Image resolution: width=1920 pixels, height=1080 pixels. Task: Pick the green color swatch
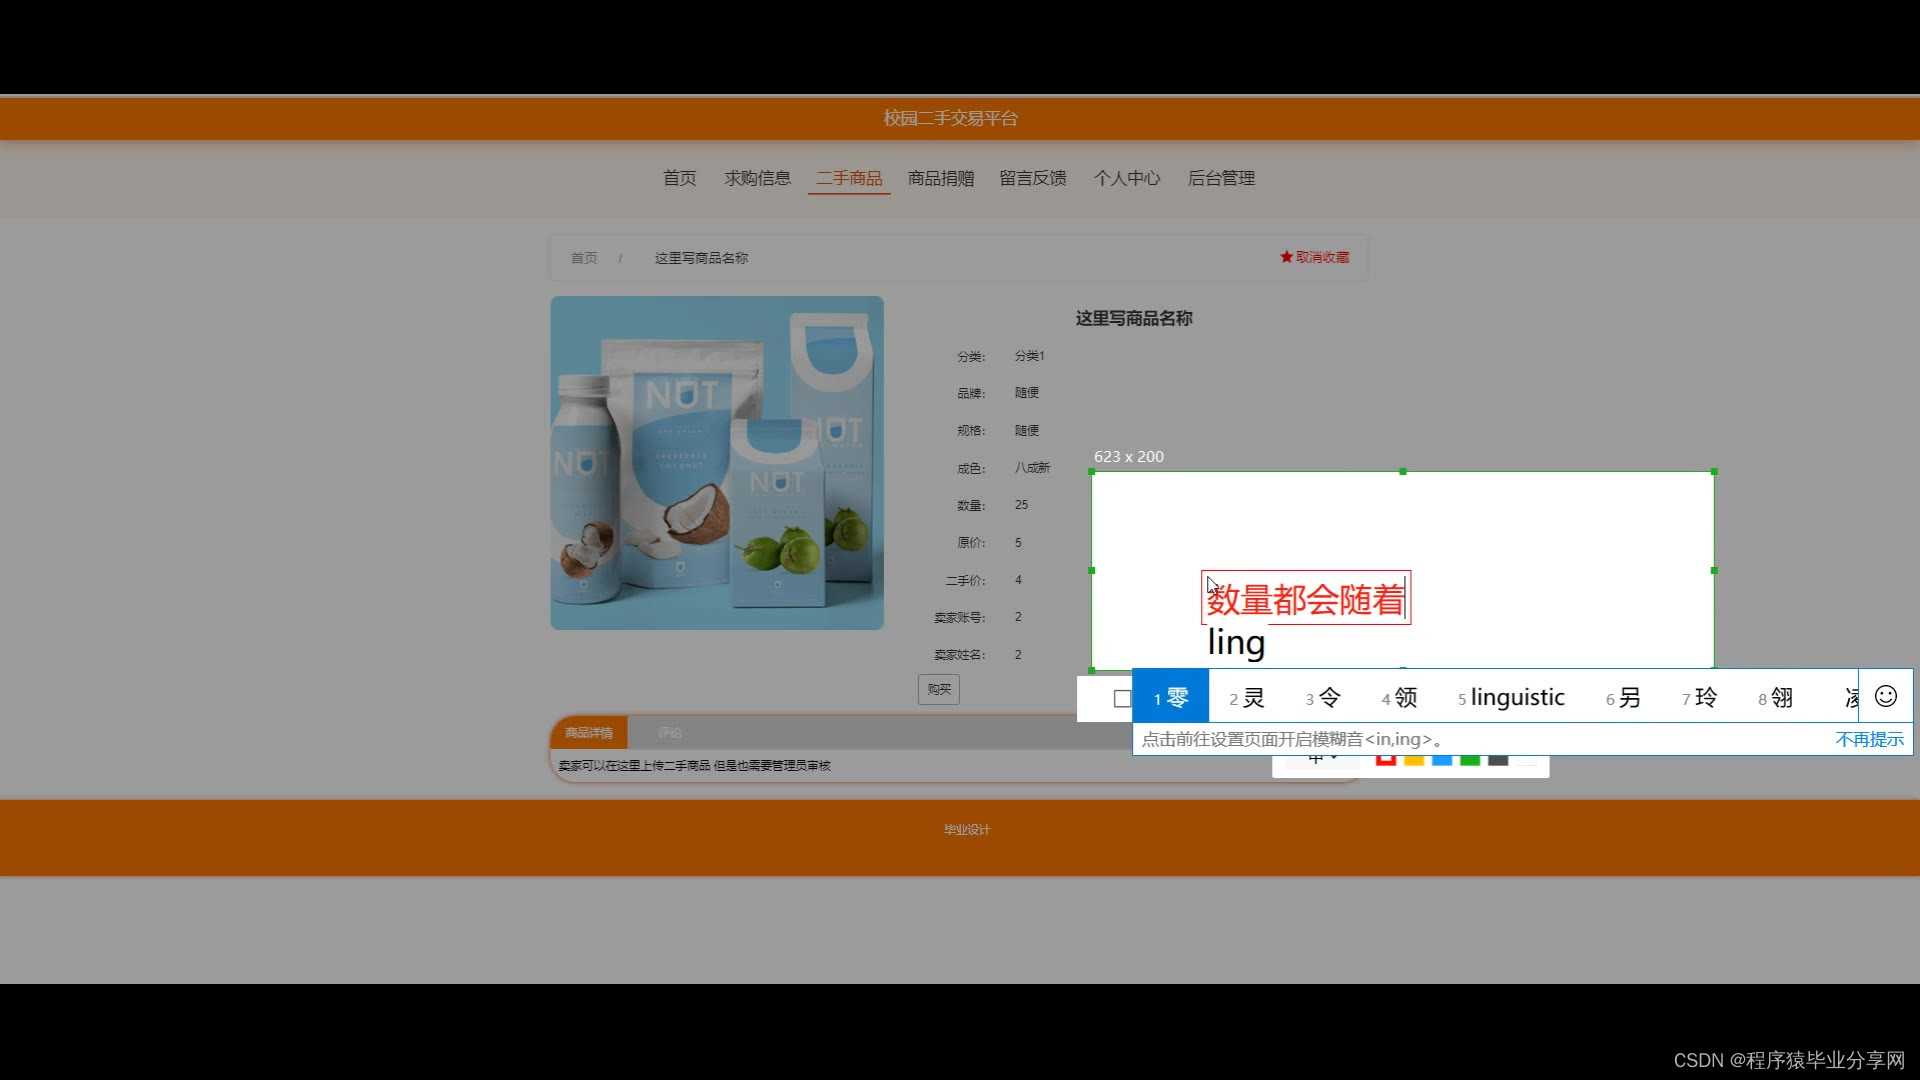pyautogui.click(x=1470, y=761)
